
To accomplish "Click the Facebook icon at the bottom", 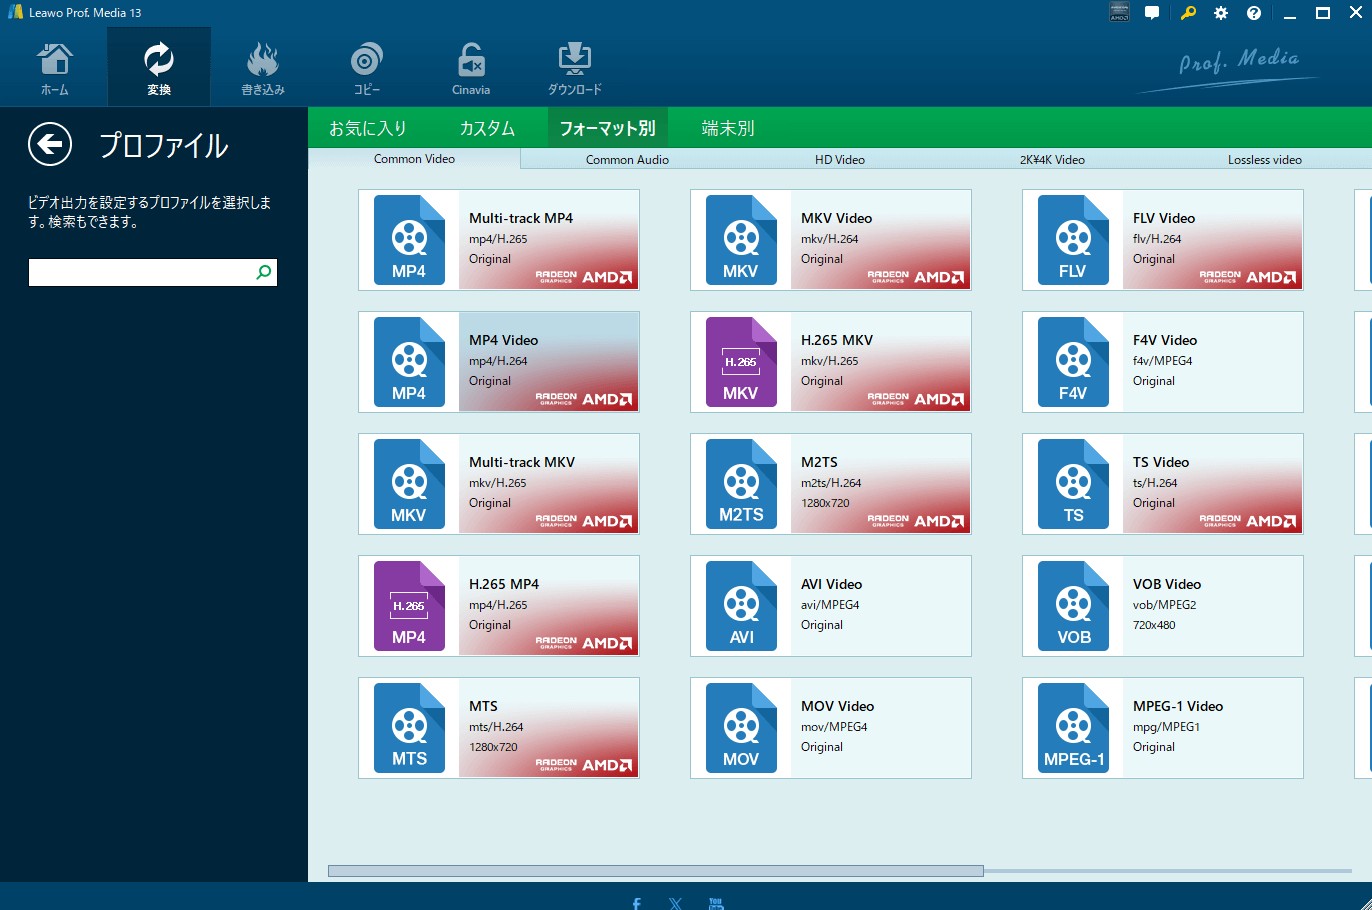I will pyautogui.click(x=636, y=903).
